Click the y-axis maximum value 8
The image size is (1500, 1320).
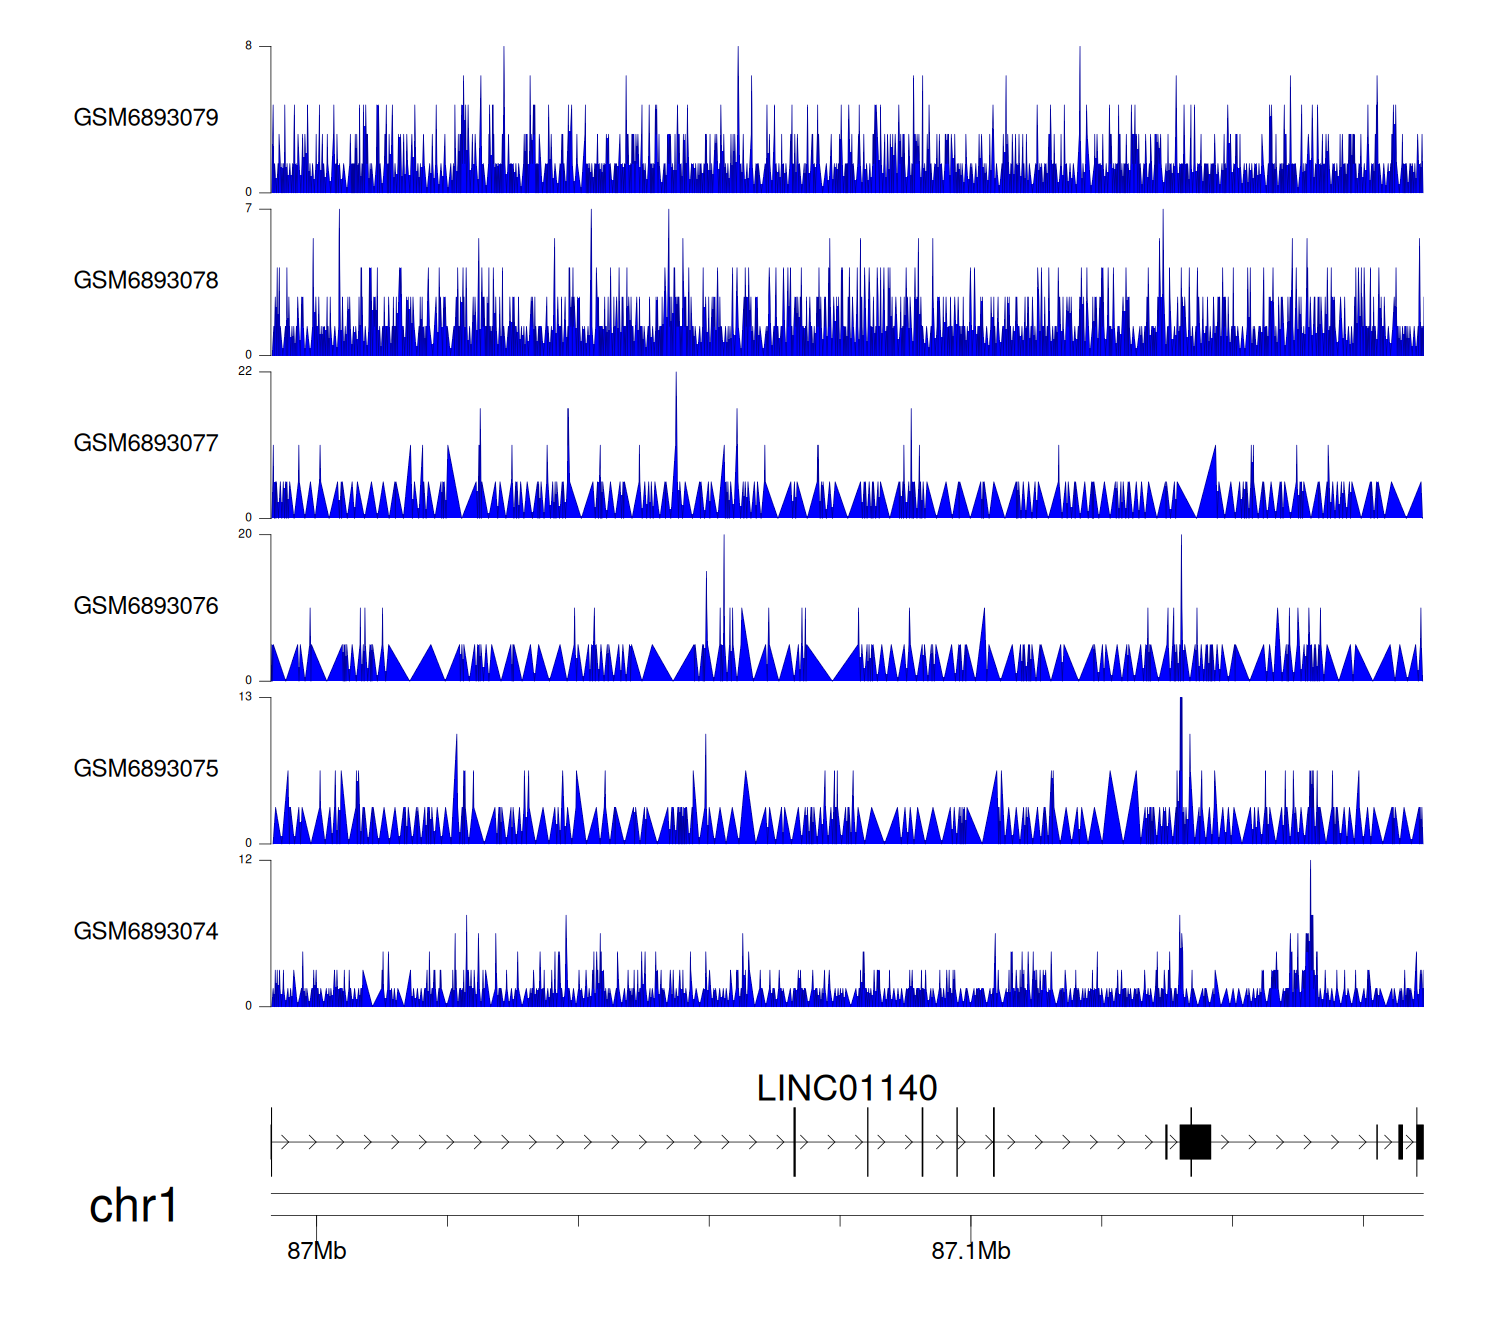pos(249,46)
